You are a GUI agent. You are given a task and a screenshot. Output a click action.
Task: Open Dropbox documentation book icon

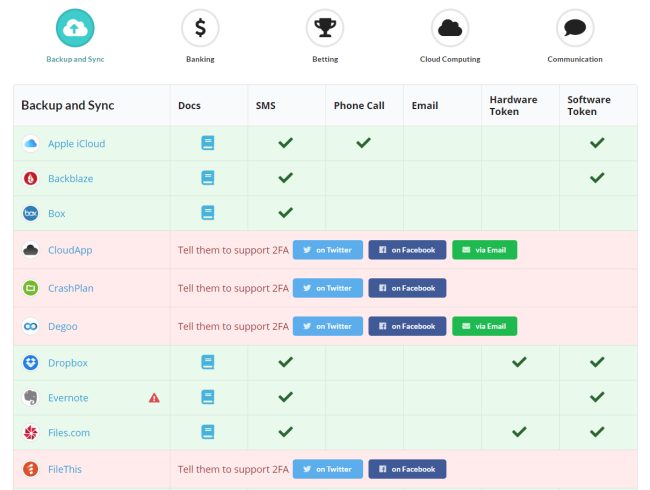click(x=208, y=362)
